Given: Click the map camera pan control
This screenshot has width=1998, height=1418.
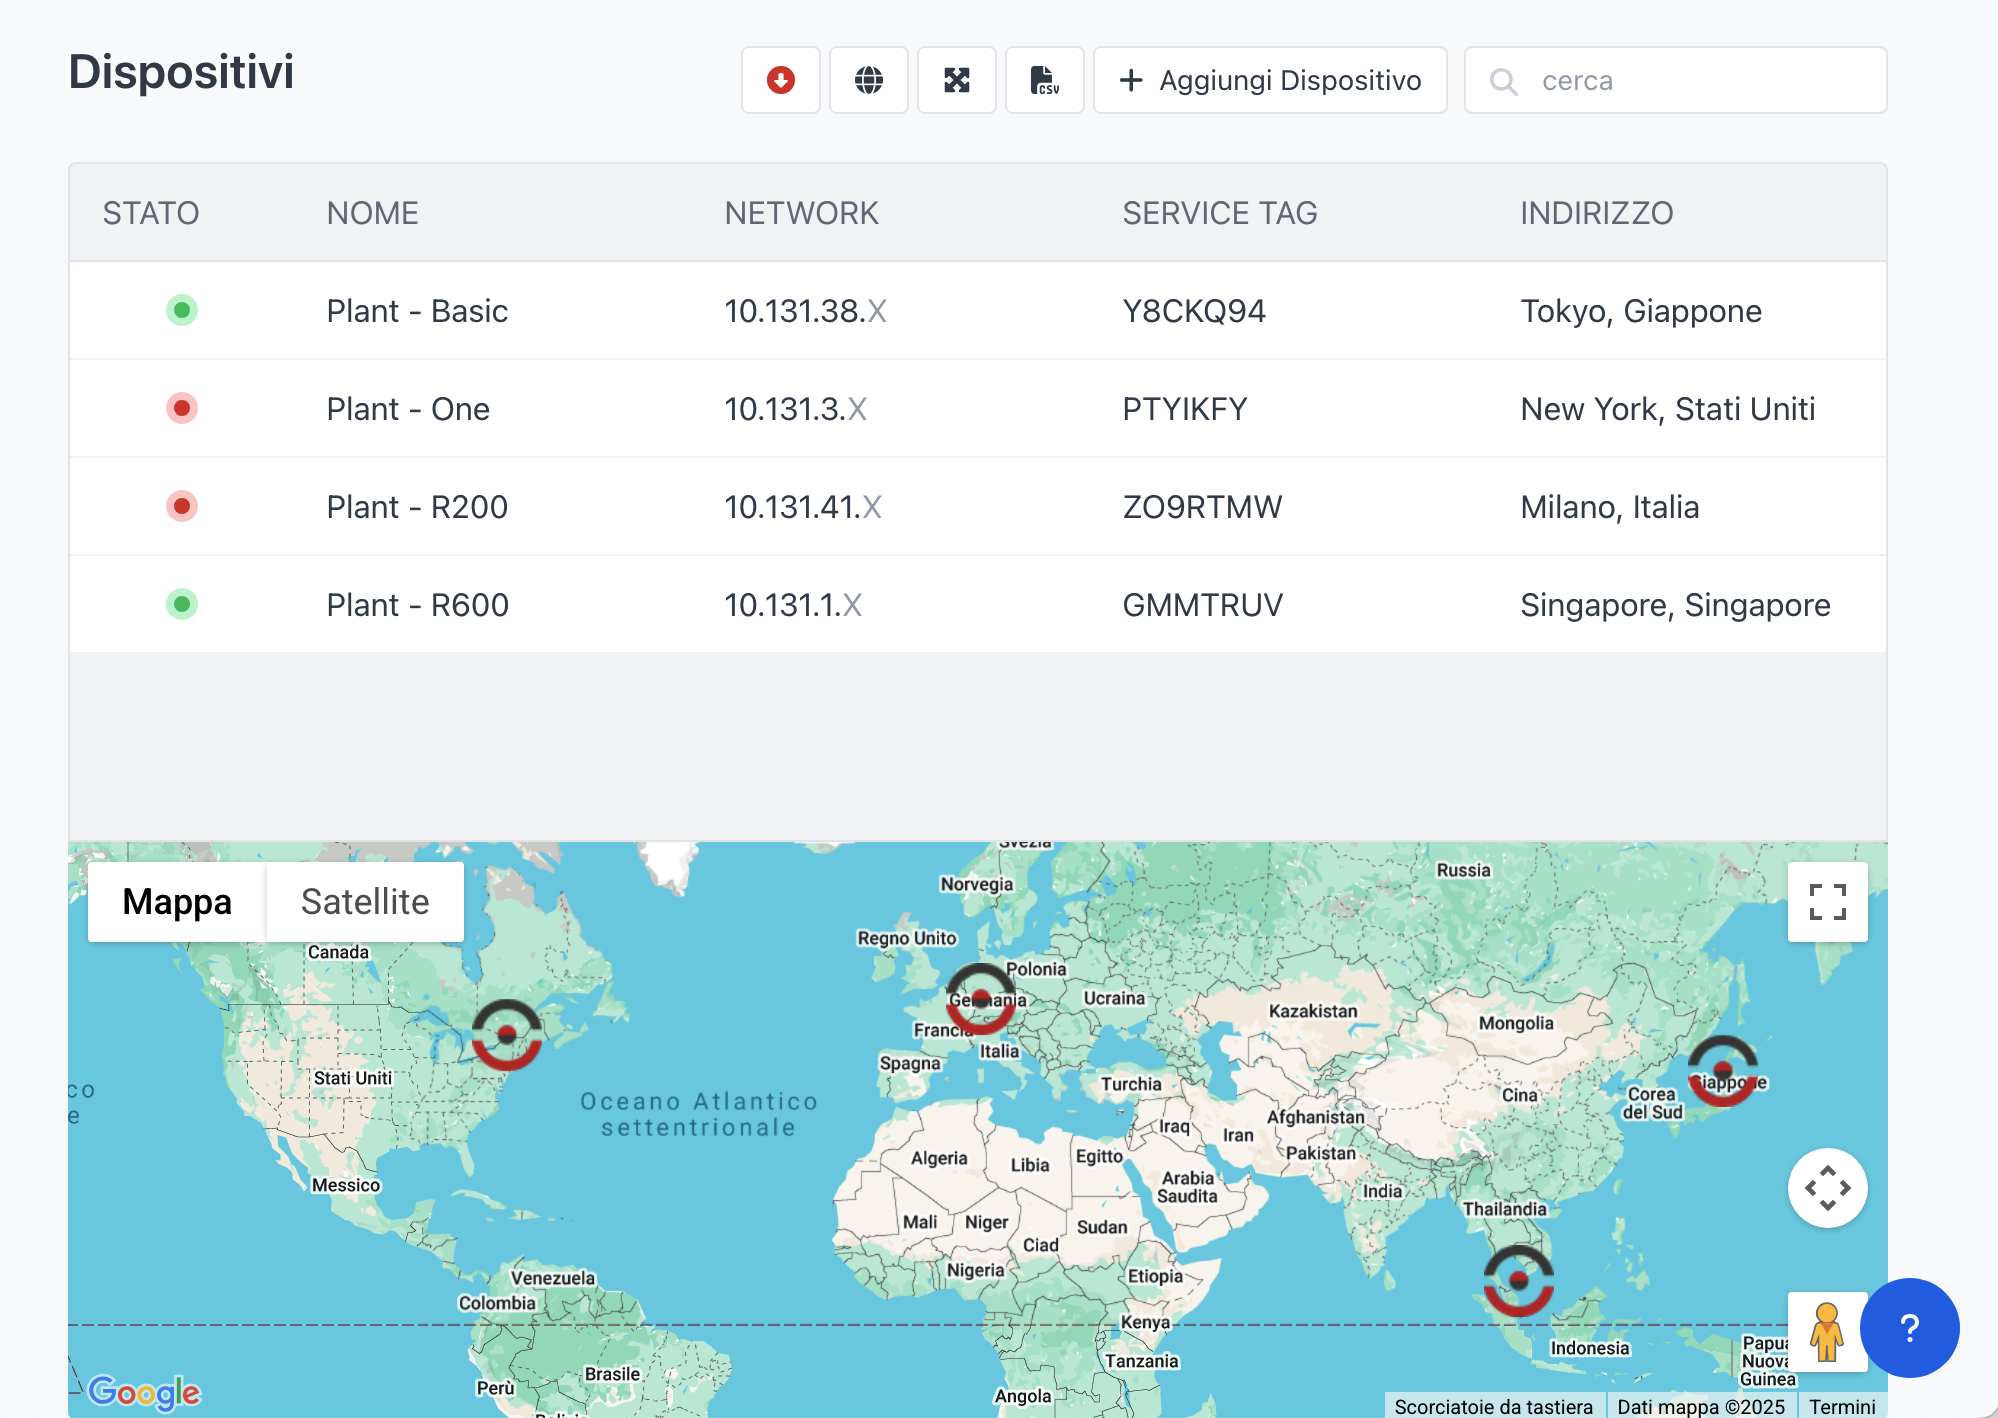Looking at the screenshot, I should [1827, 1188].
